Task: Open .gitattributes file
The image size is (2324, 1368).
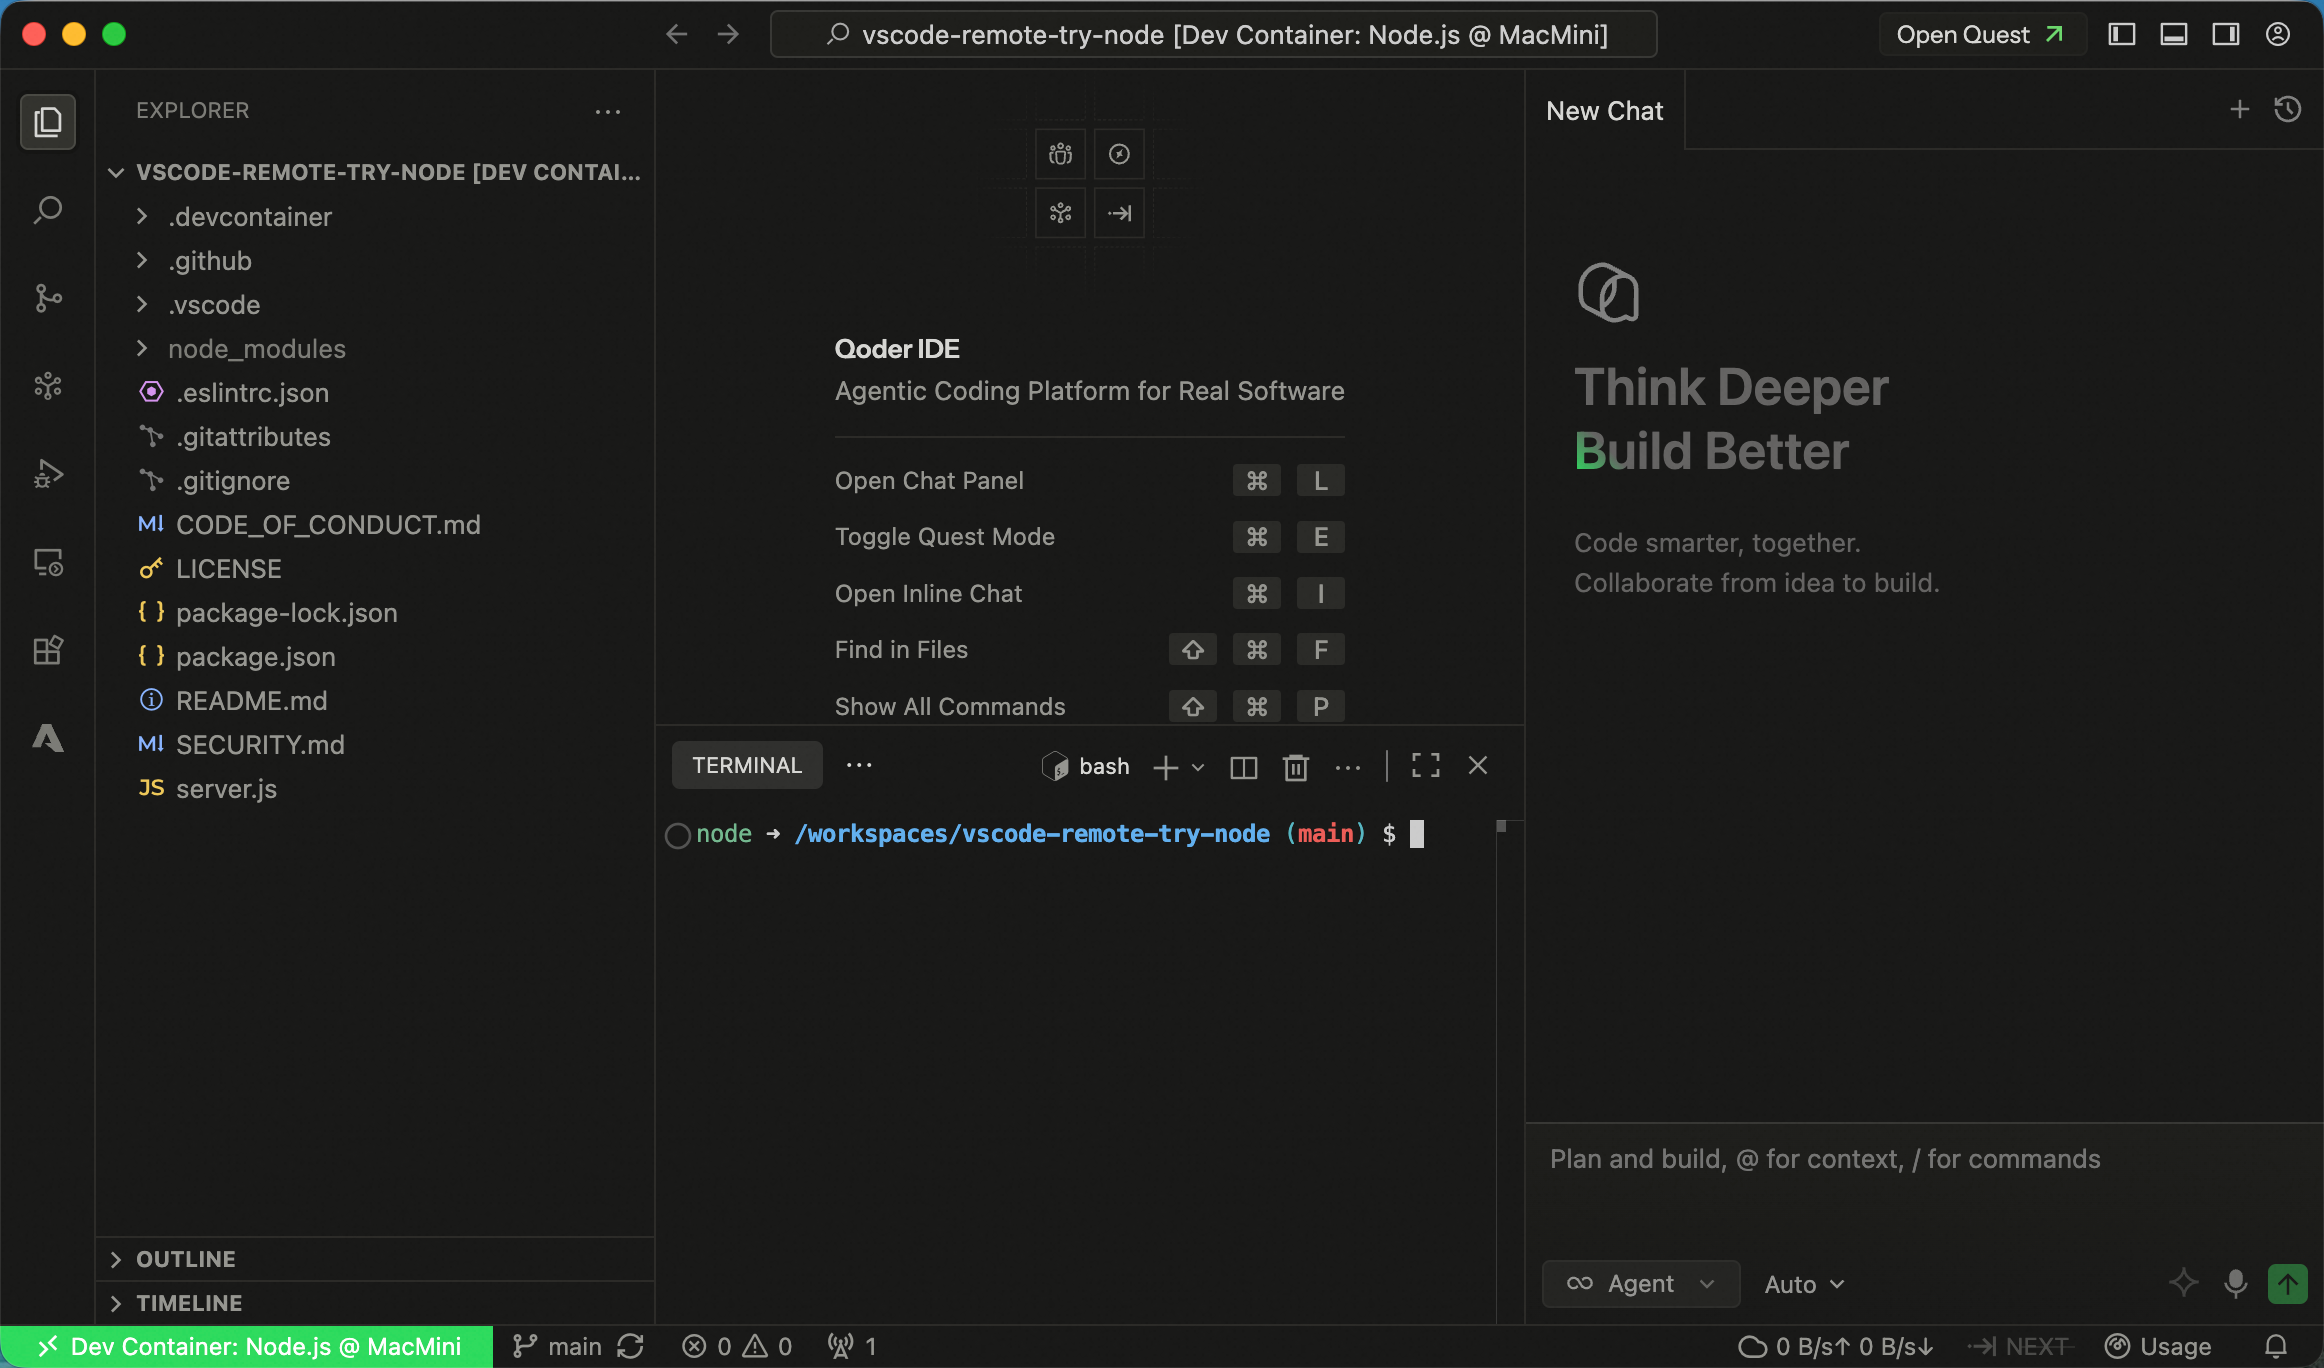Action: [x=375, y=437]
